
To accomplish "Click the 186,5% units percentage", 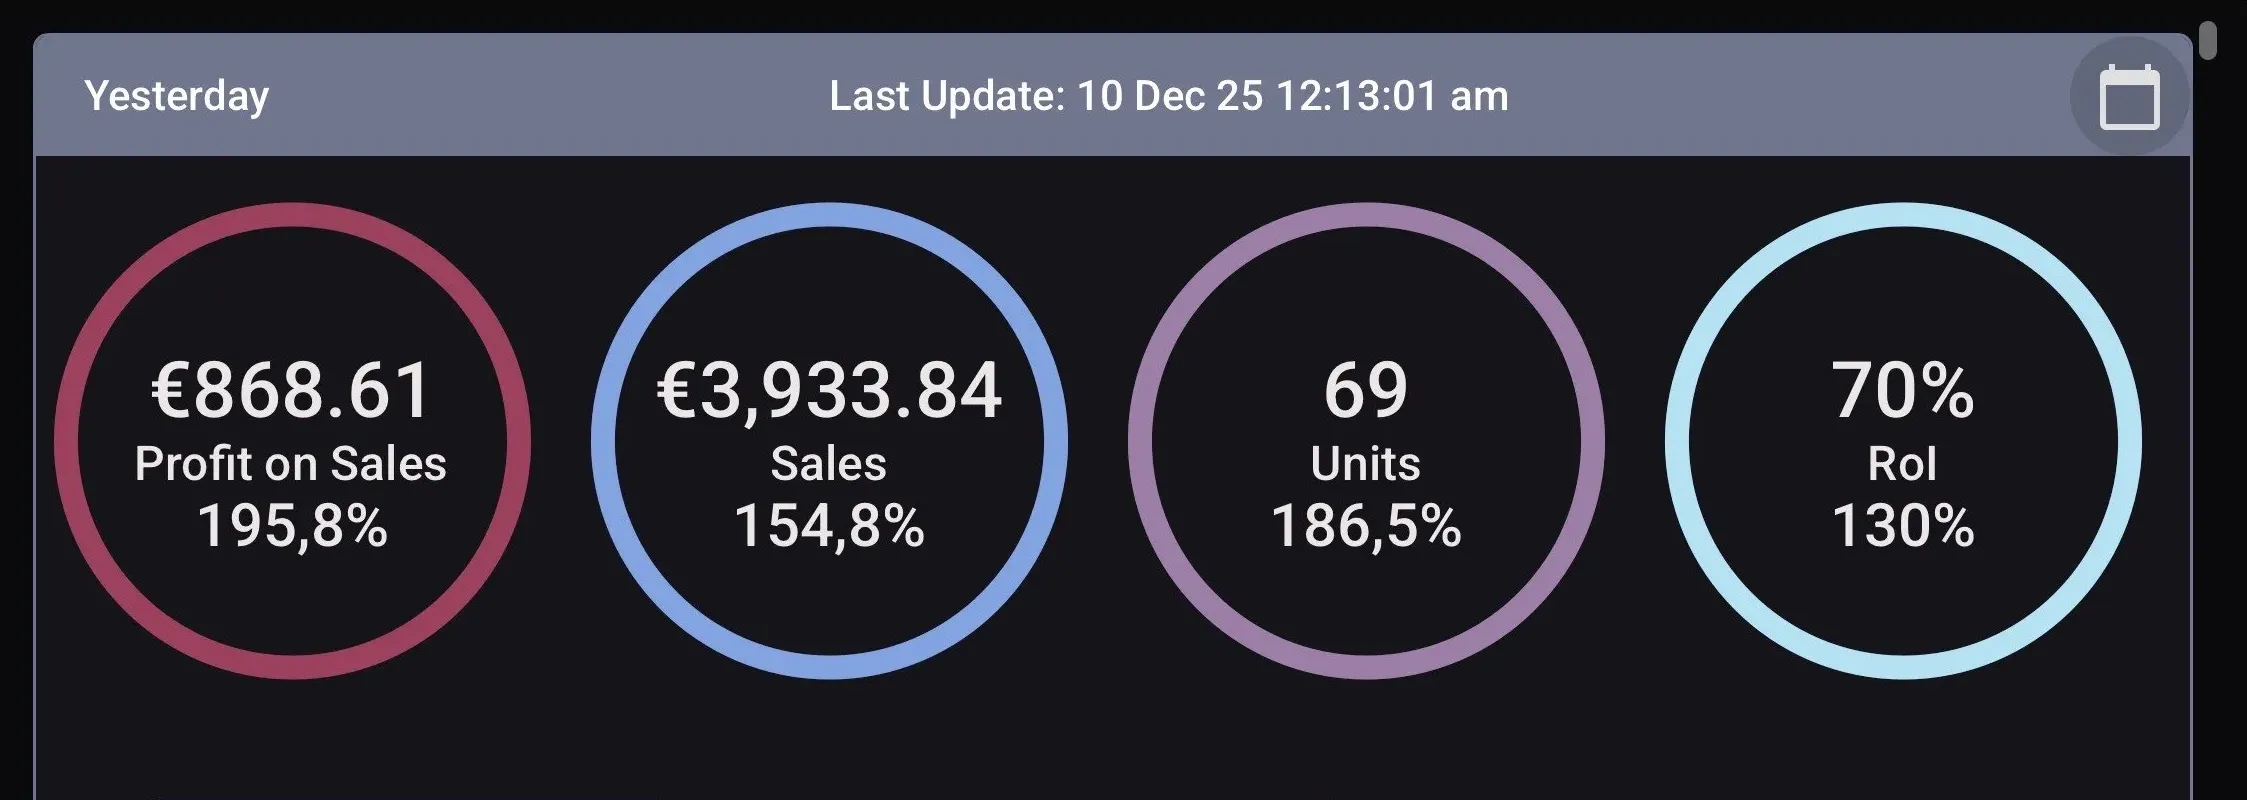I will [1366, 526].
